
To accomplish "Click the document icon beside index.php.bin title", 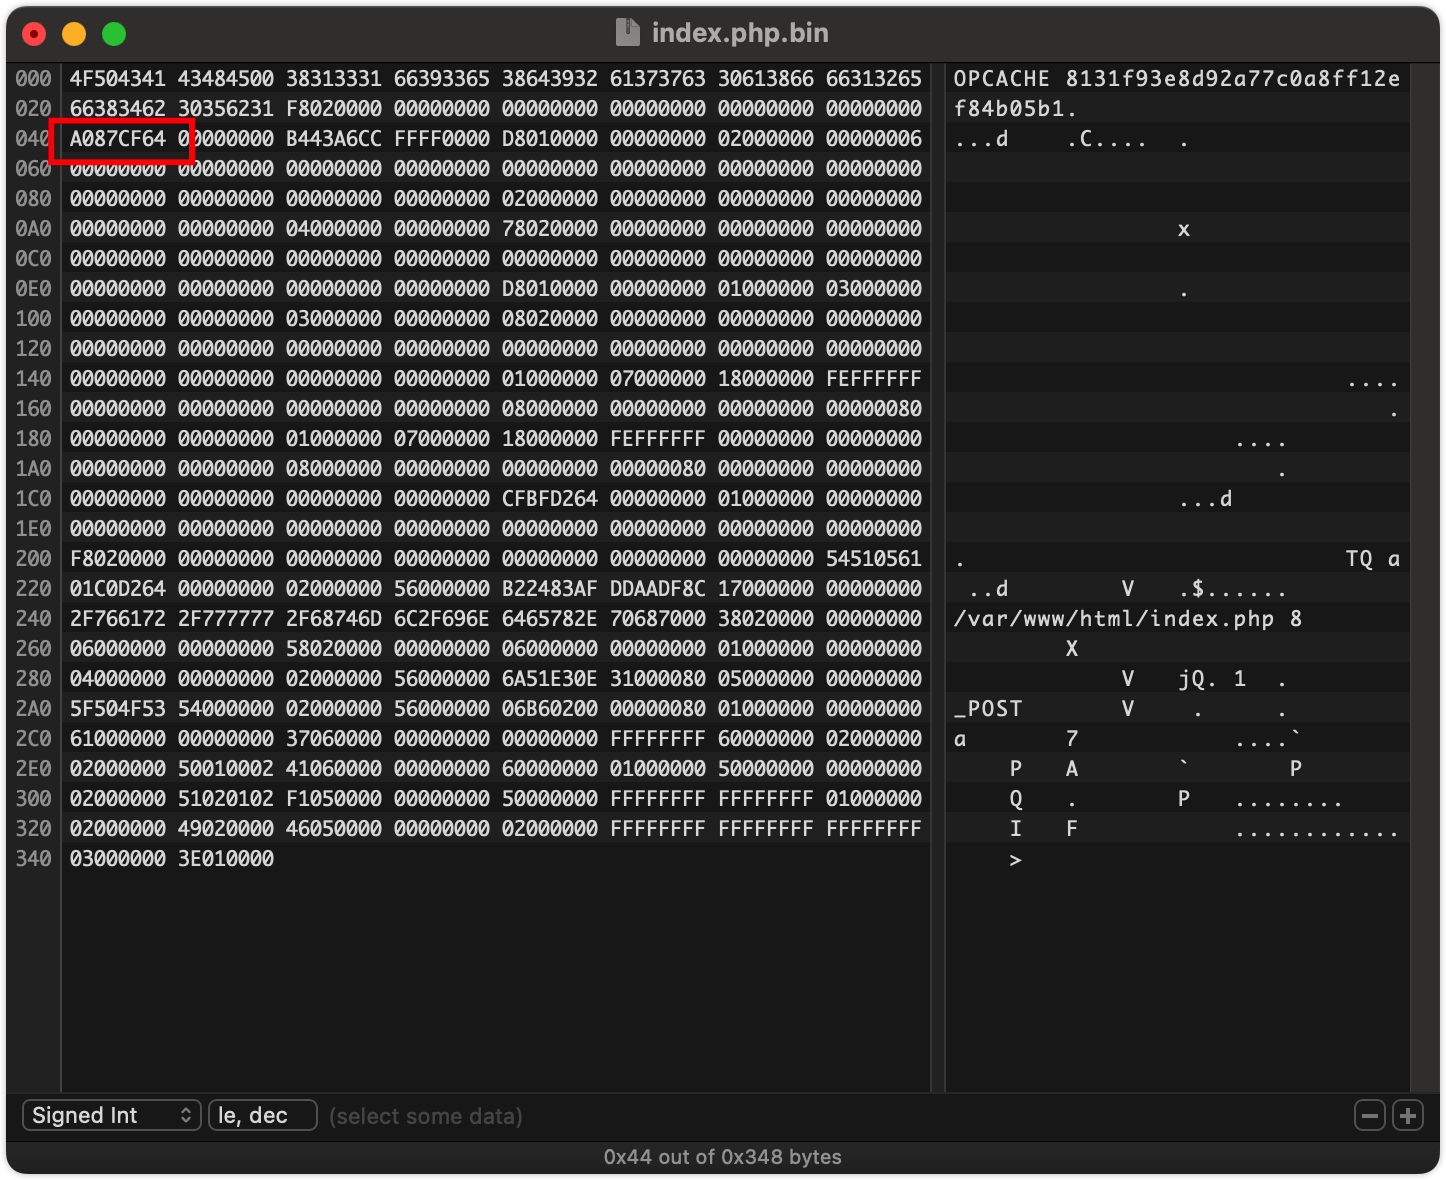I will 627,33.
